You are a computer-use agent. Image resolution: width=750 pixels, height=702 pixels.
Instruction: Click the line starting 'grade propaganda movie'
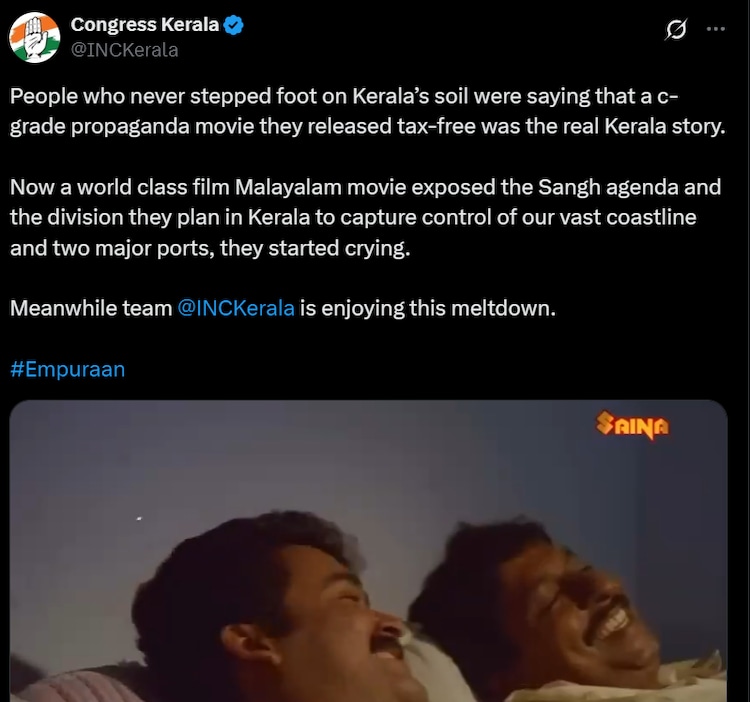coord(367,127)
